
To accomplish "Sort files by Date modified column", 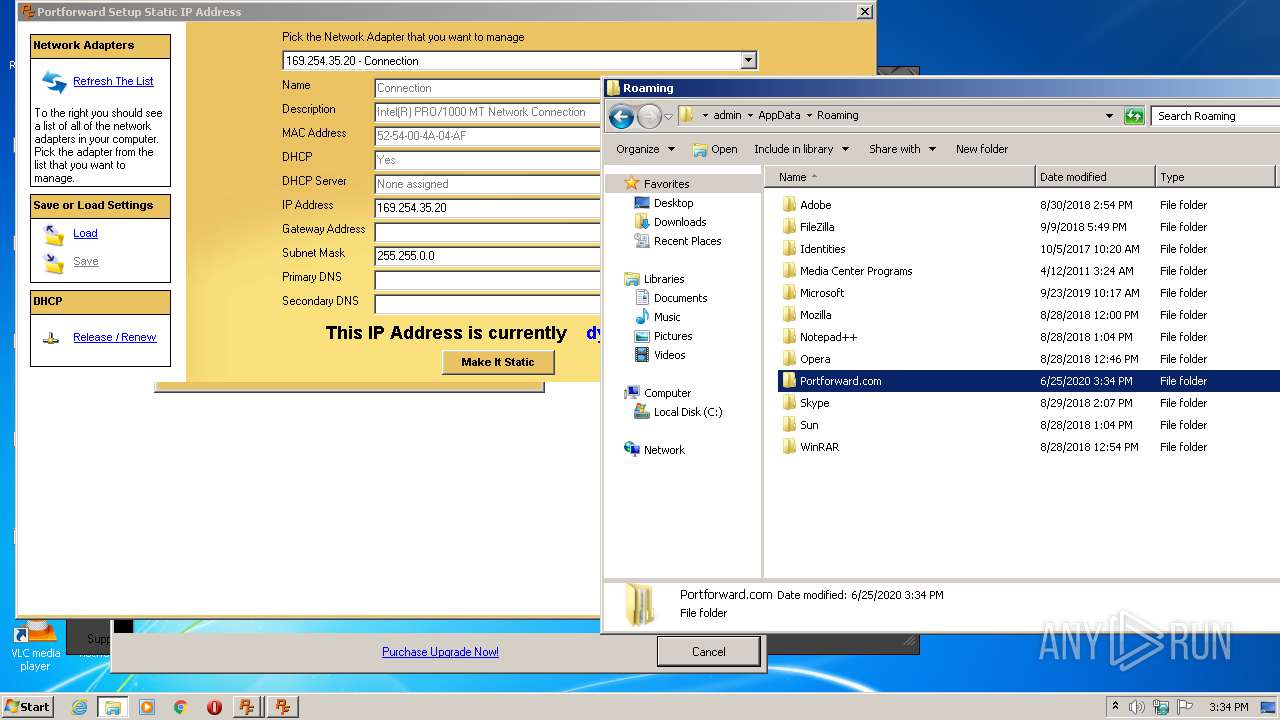I will (x=1095, y=177).
